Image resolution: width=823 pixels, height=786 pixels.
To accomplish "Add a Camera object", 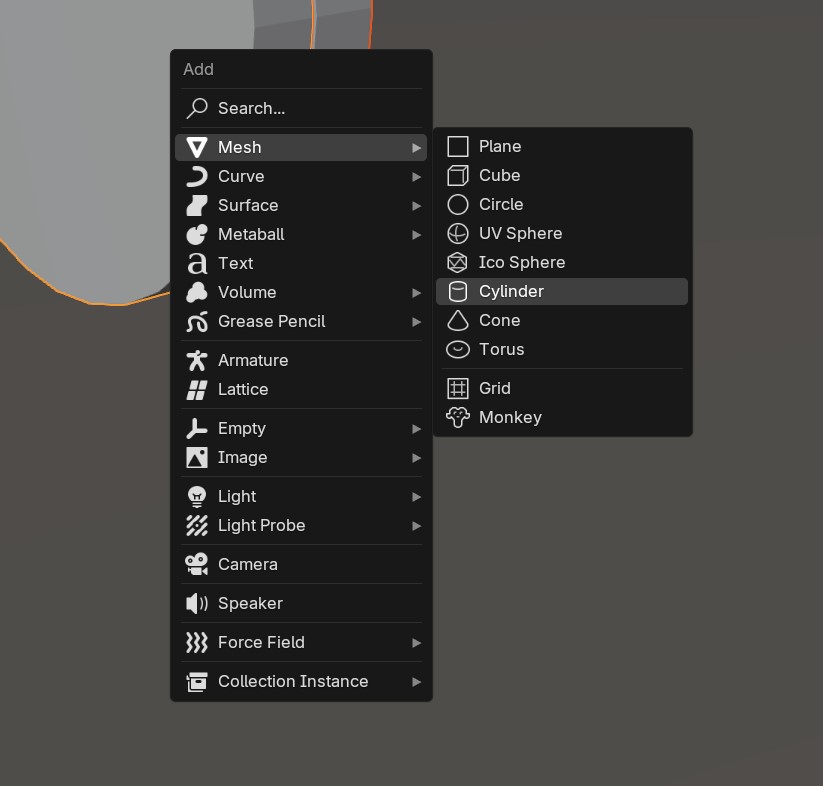I will [301, 565].
